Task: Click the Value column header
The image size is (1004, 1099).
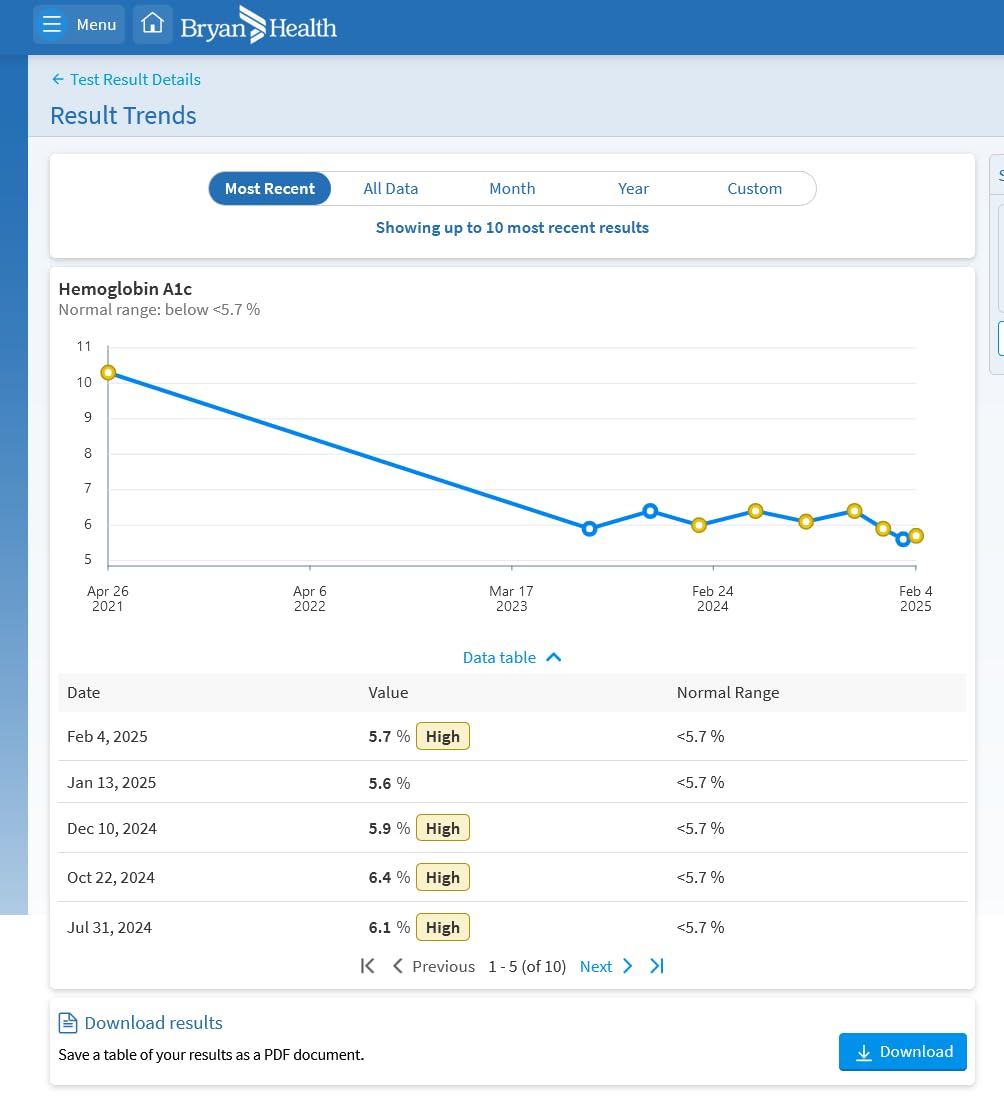Action: click(x=388, y=692)
